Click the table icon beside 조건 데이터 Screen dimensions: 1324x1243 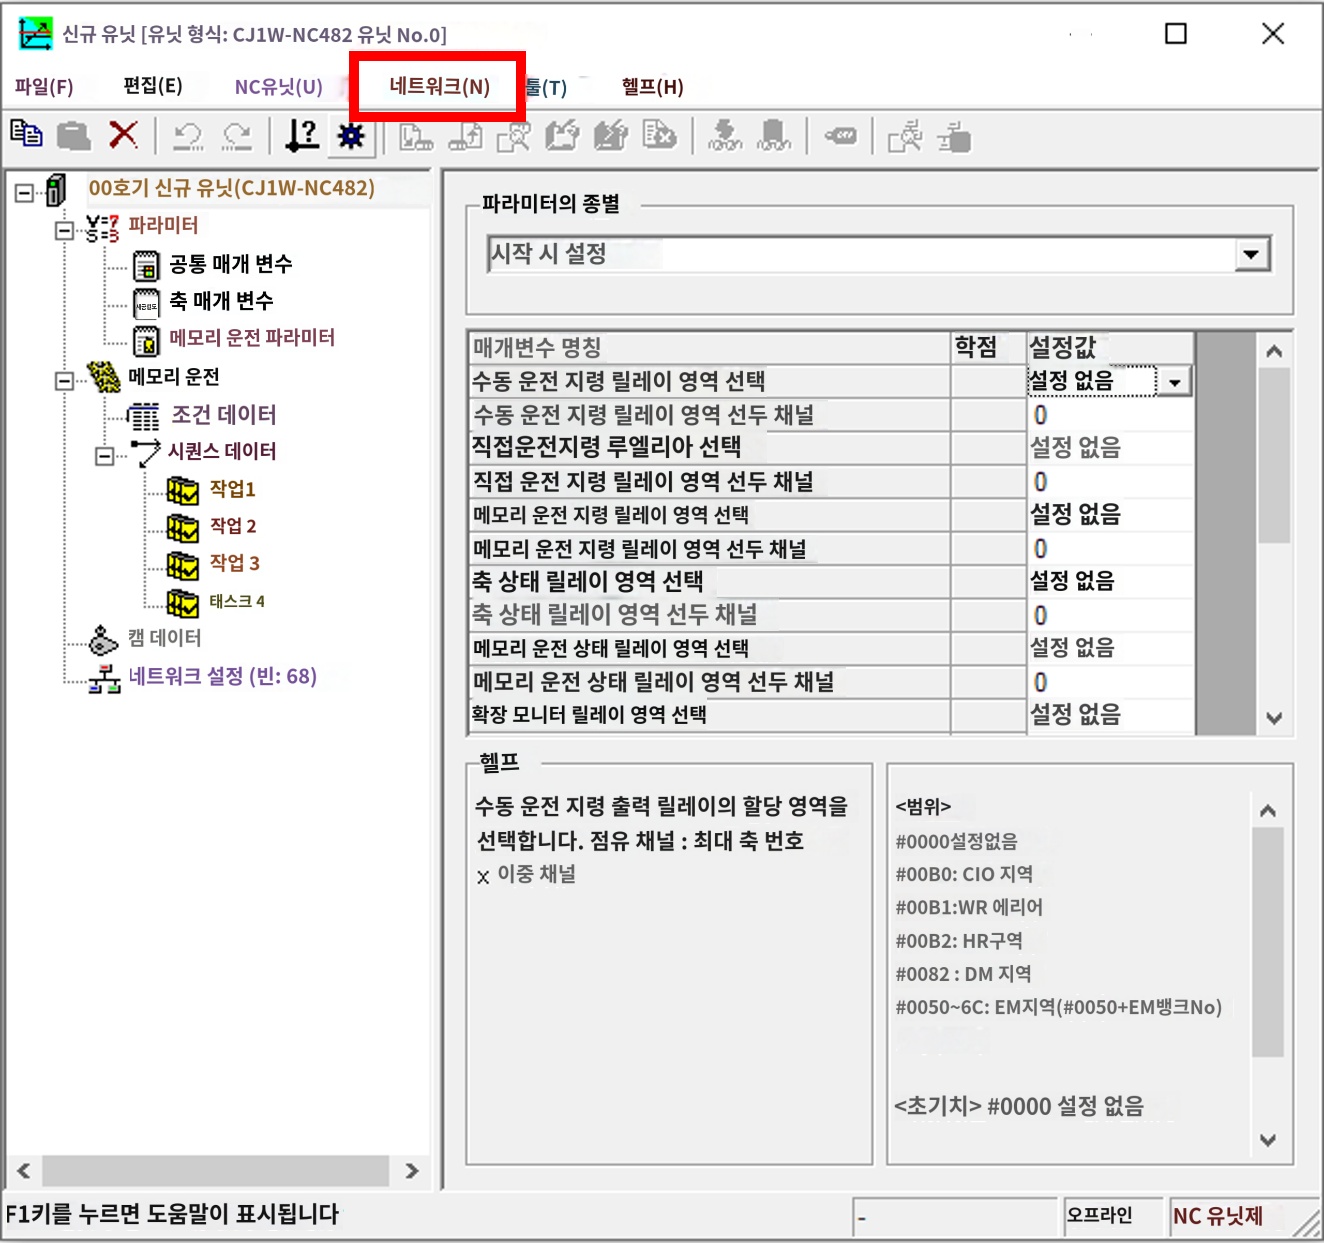tap(143, 415)
